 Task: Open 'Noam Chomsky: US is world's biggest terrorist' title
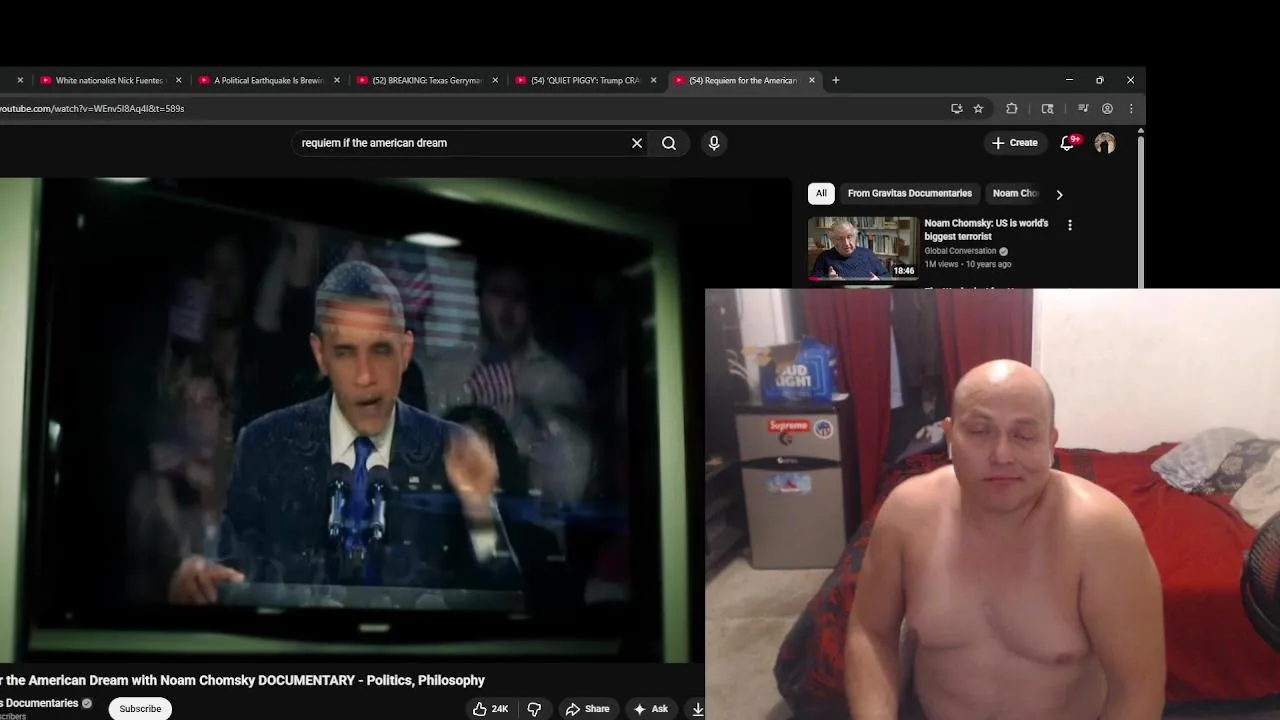coord(986,230)
